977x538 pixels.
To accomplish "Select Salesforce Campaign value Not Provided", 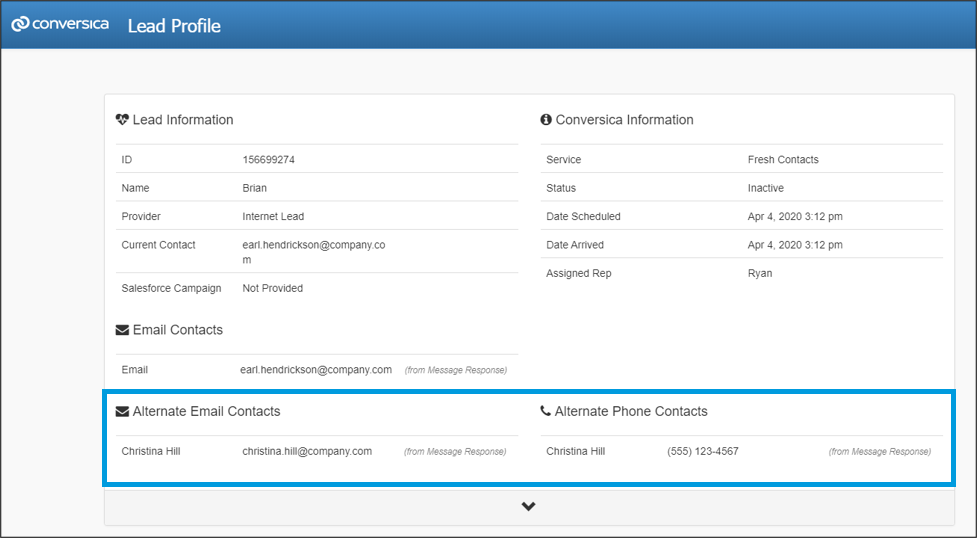I will coord(272,288).
